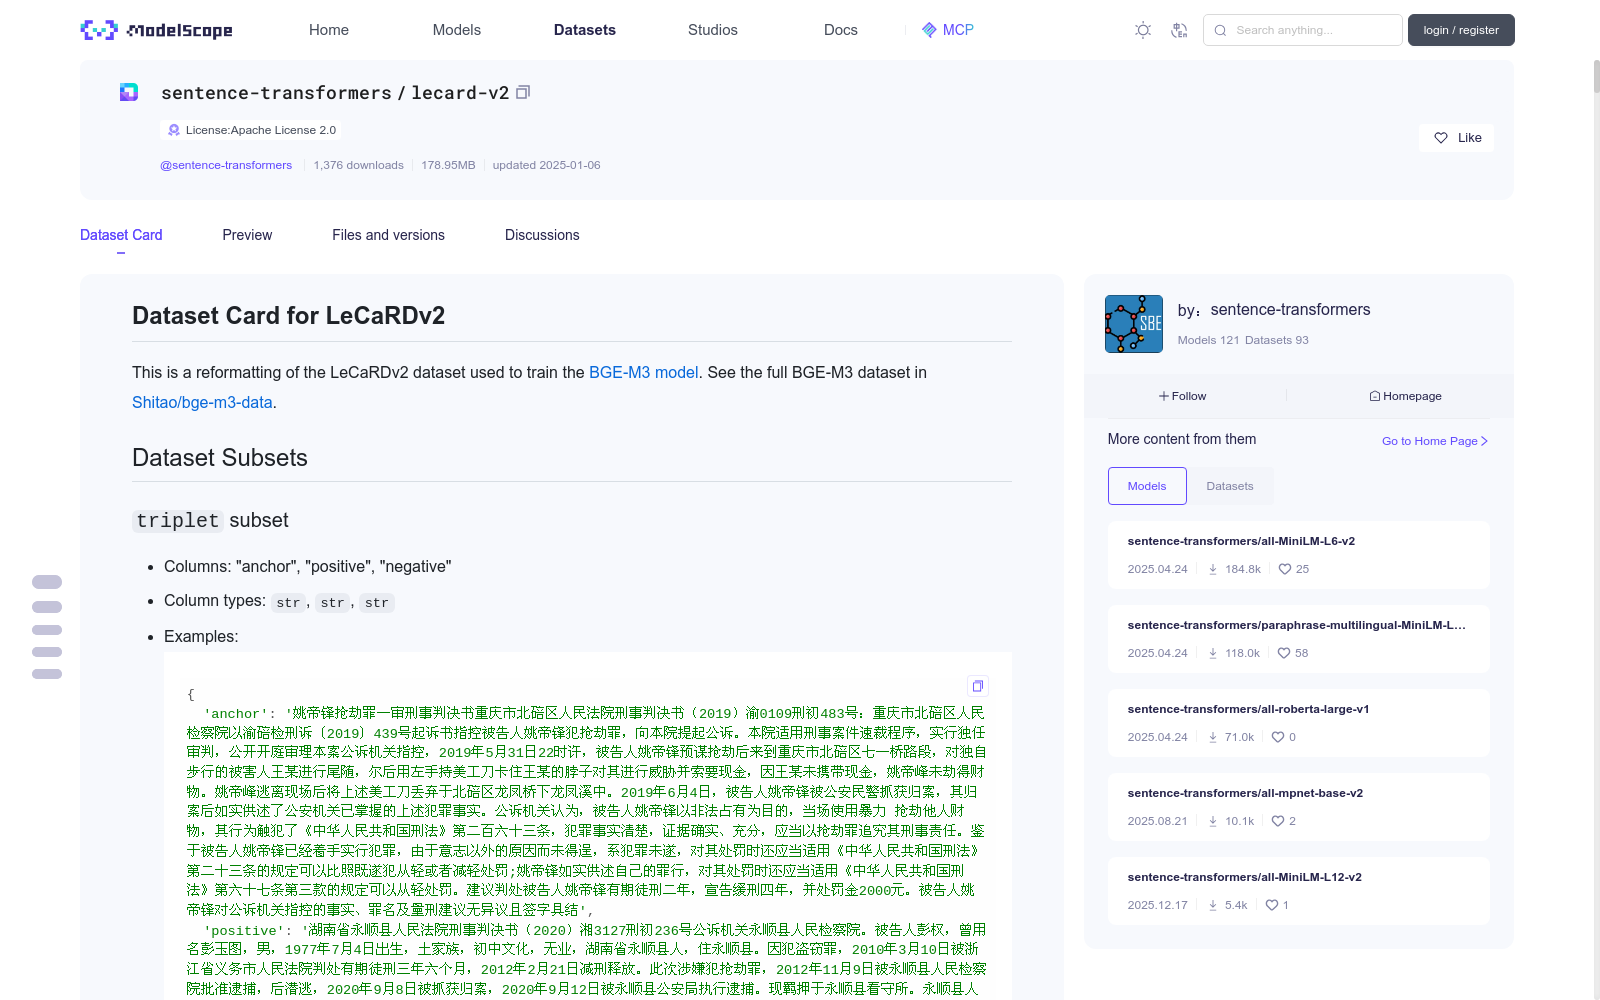Click the 'Dataset Subsets' heading

[x=220, y=458]
